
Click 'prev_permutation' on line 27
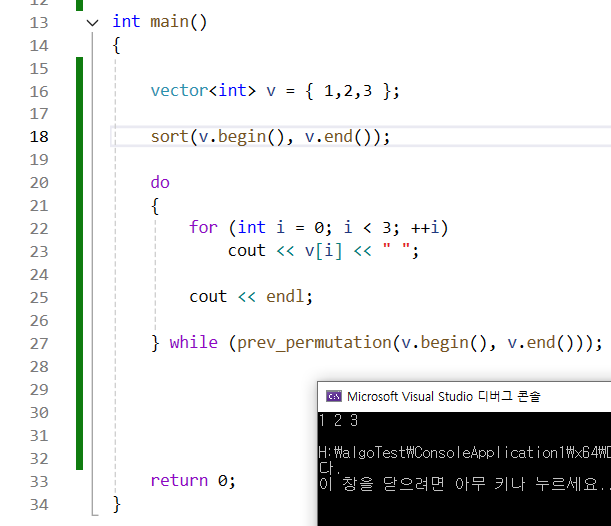pyautogui.click(x=314, y=343)
